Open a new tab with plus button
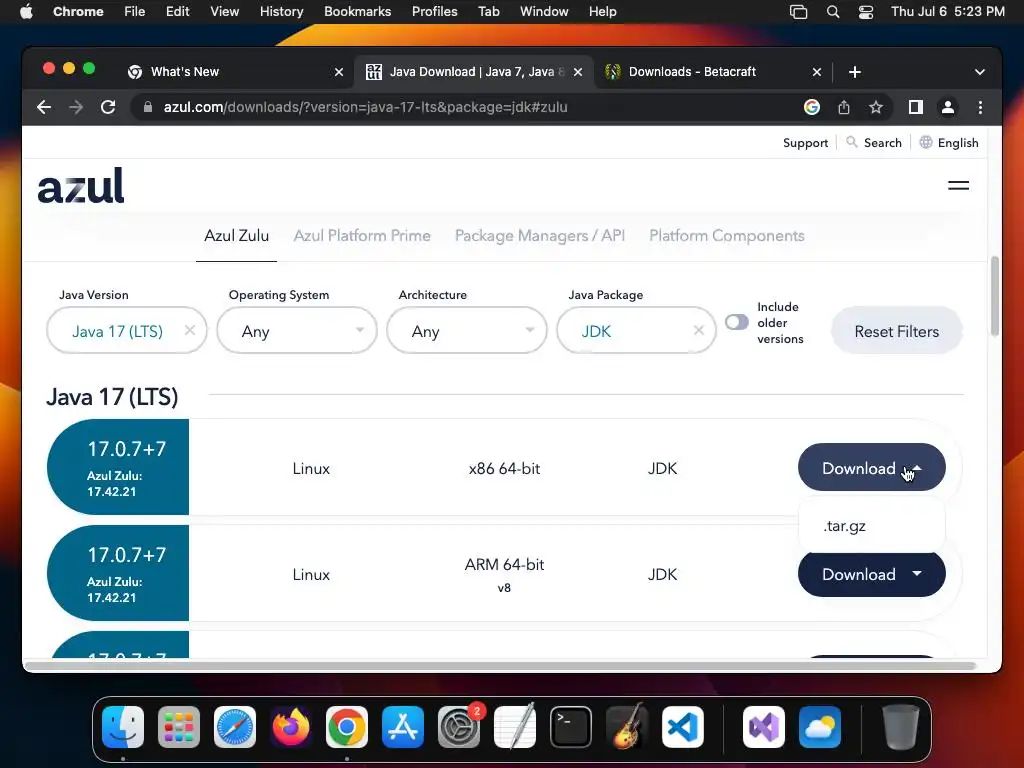 coord(854,72)
